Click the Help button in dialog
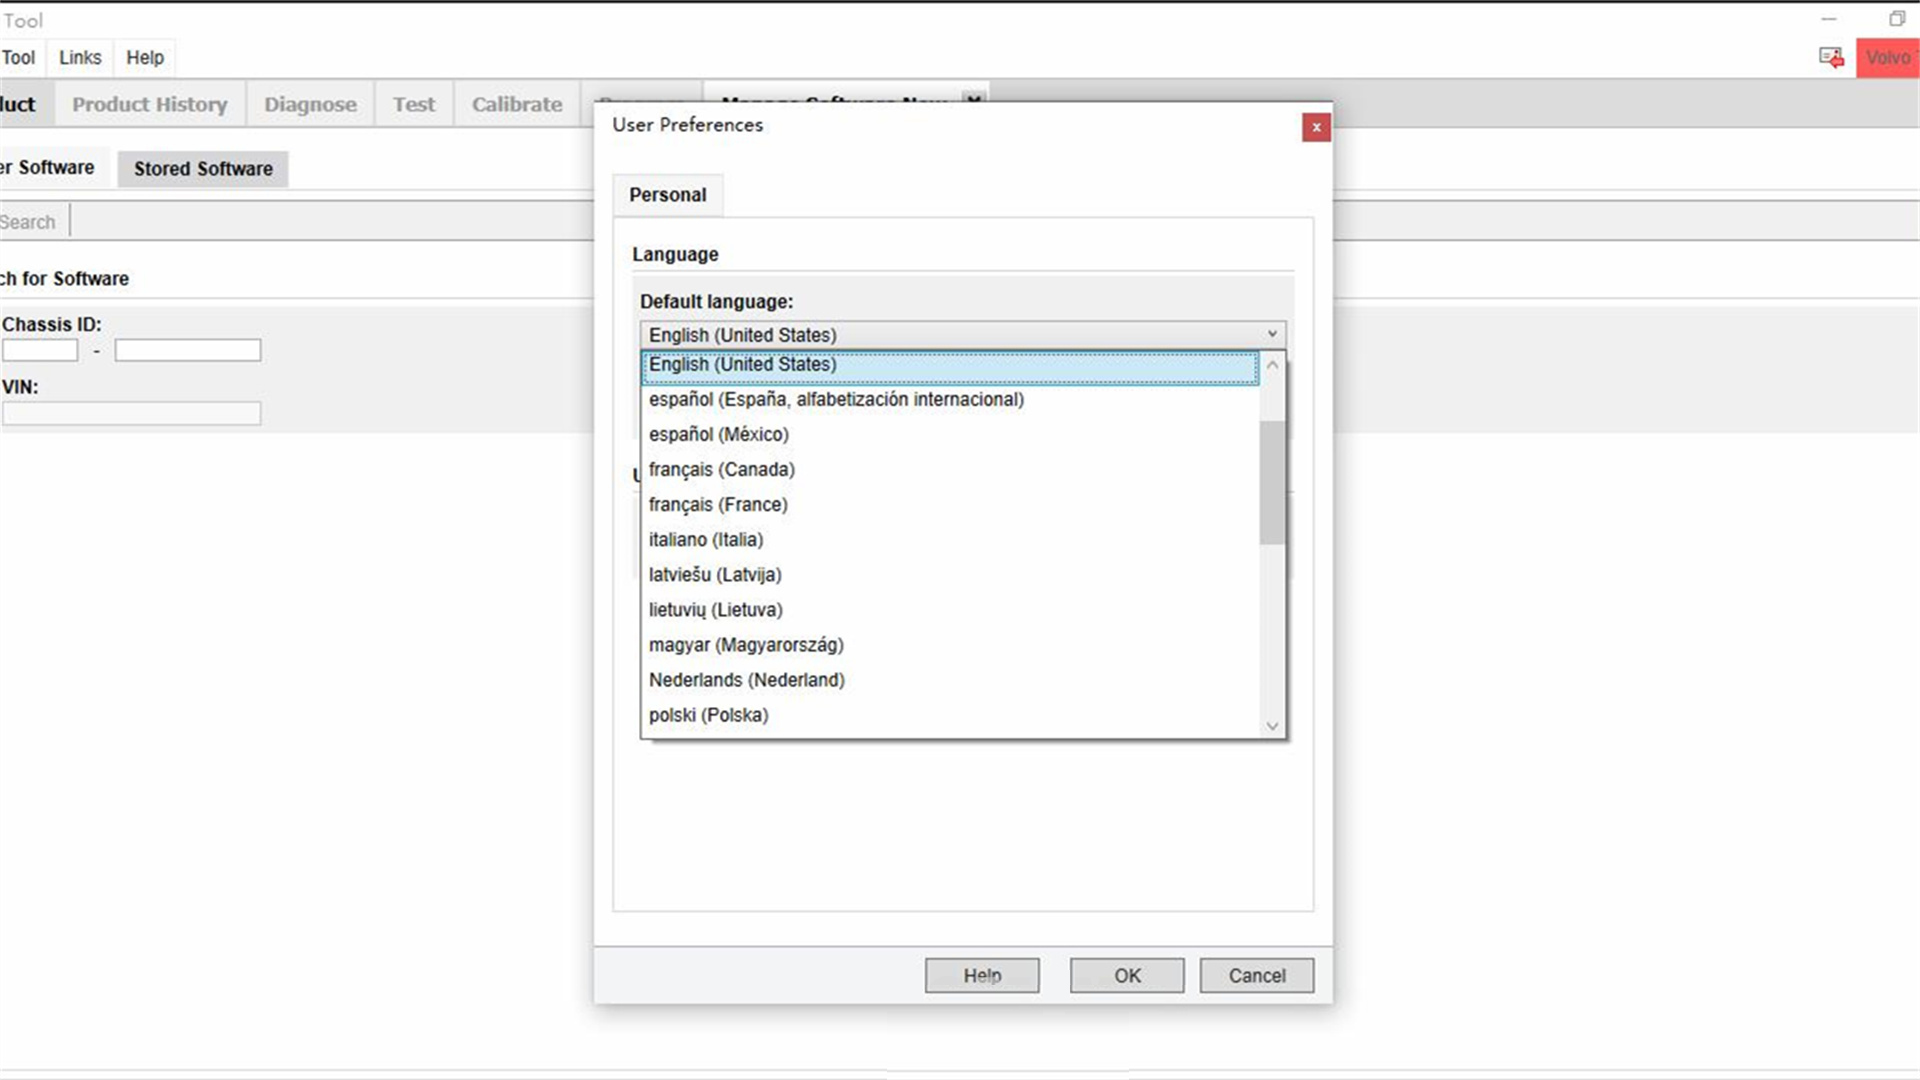 pos(982,975)
